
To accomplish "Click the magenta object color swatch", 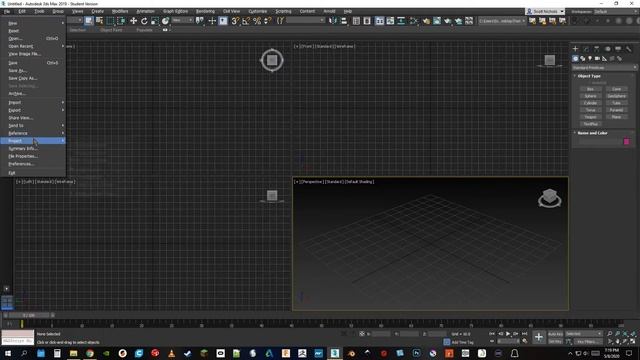I will coord(627,142).
